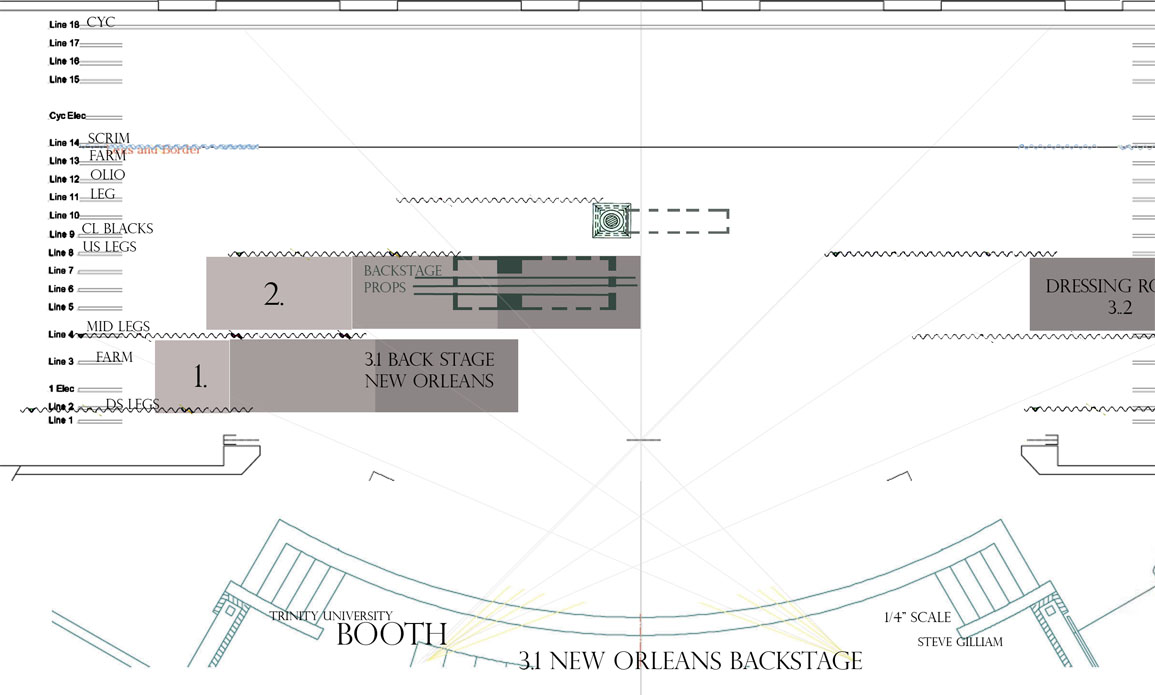Click the 3.1 Back Stage New Orleans block
The height and width of the screenshot is (695, 1155).
(429, 371)
